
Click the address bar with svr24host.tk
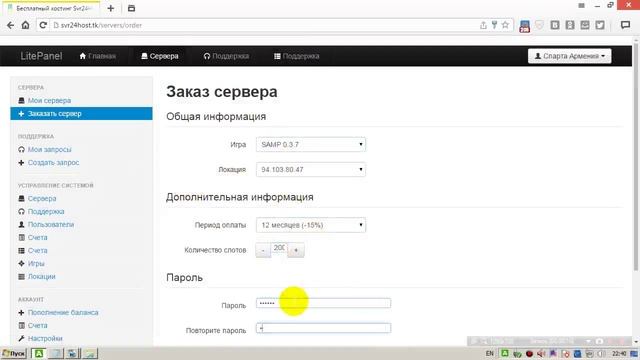click(x=265, y=25)
